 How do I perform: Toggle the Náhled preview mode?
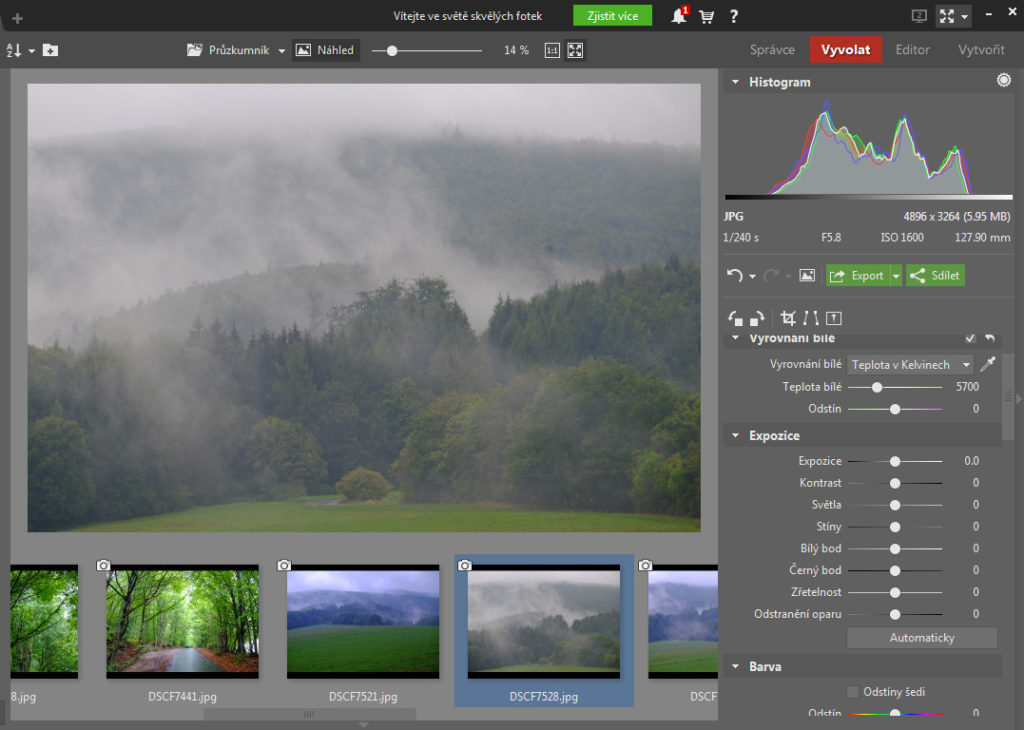(326, 50)
